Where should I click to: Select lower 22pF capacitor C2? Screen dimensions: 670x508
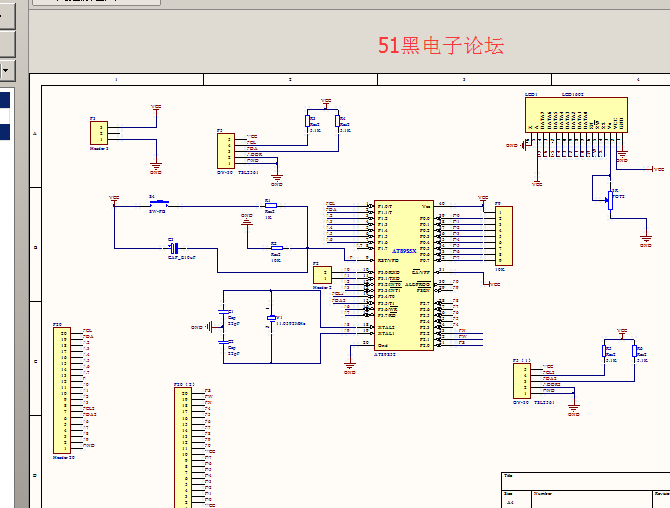pyautogui.click(x=223, y=342)
